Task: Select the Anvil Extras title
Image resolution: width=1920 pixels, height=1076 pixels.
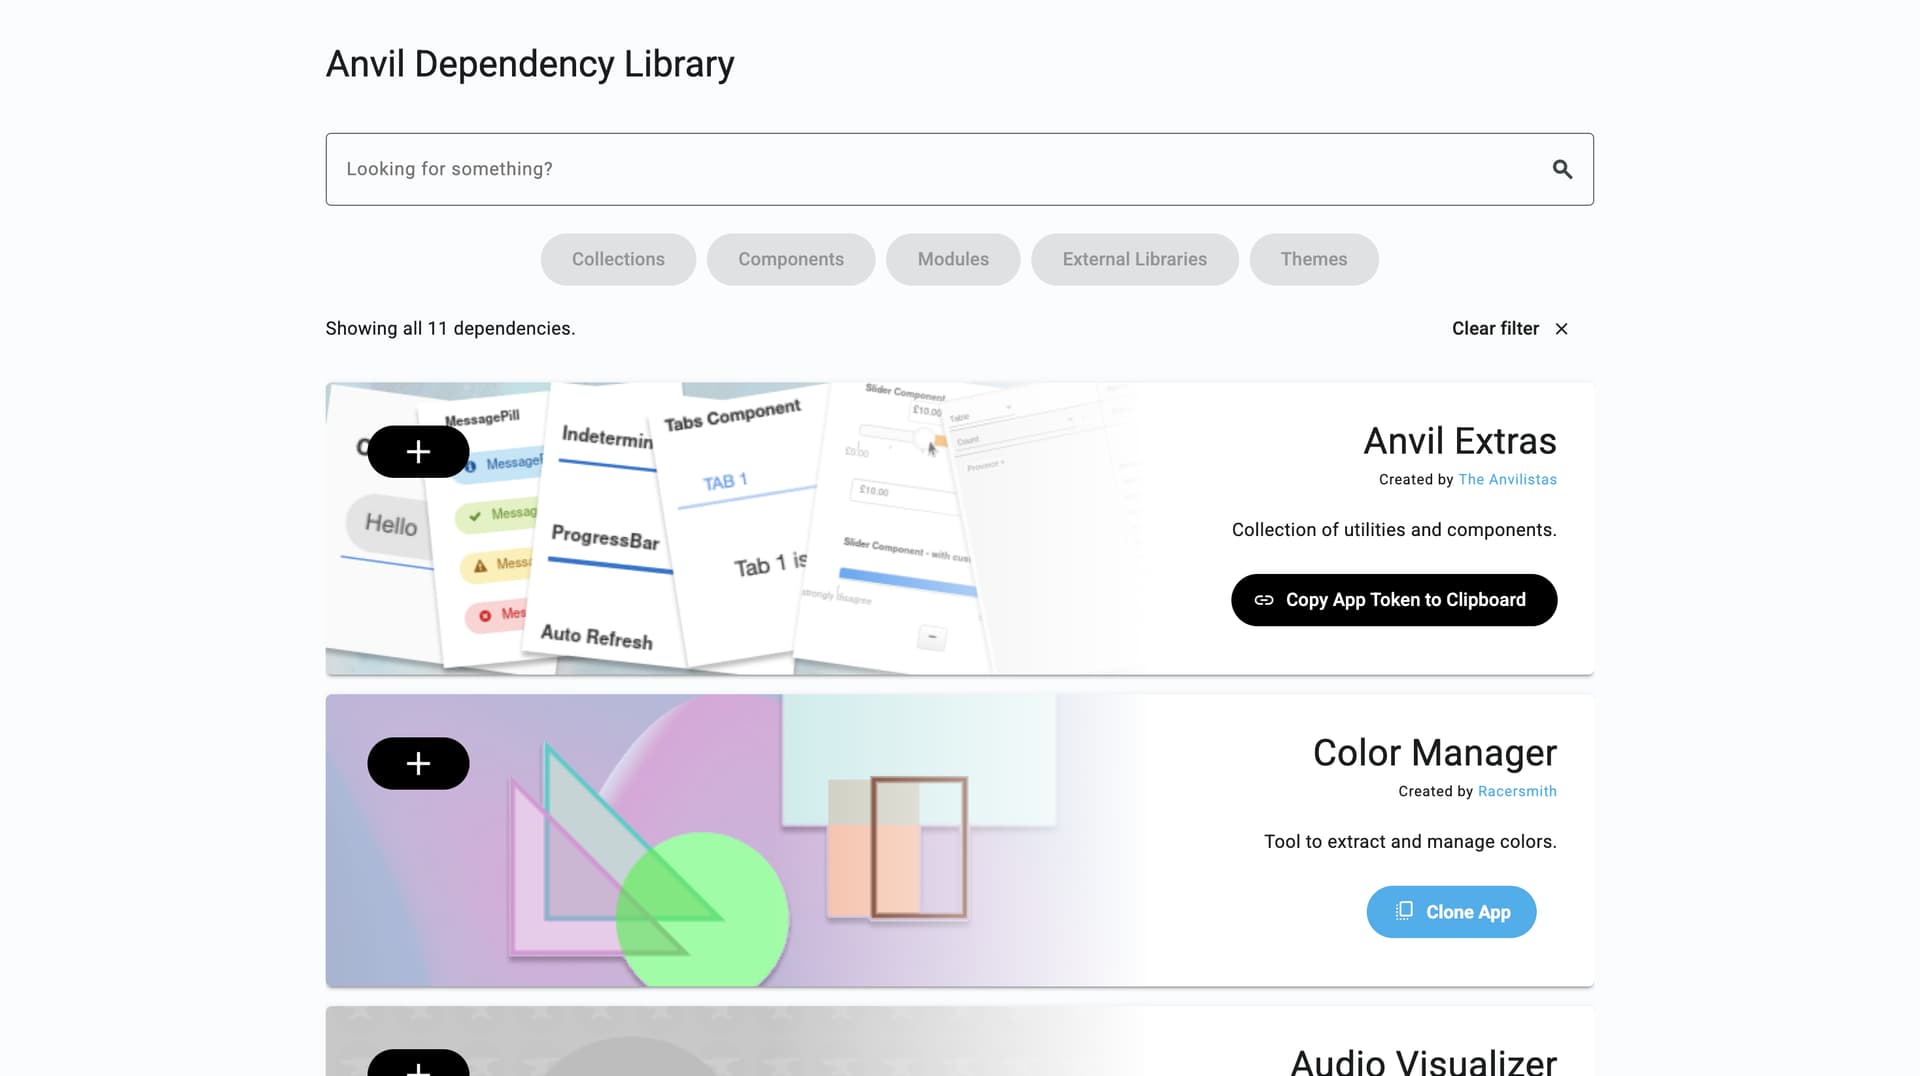Action: pos(1460,441)
